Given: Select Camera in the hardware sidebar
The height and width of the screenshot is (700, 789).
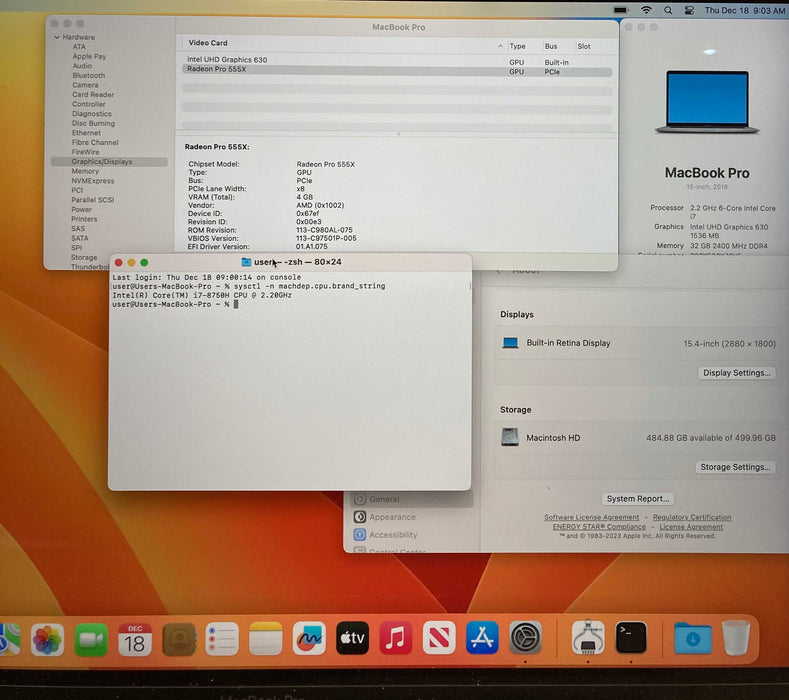Looking at the screenshot, I should 85,85.
